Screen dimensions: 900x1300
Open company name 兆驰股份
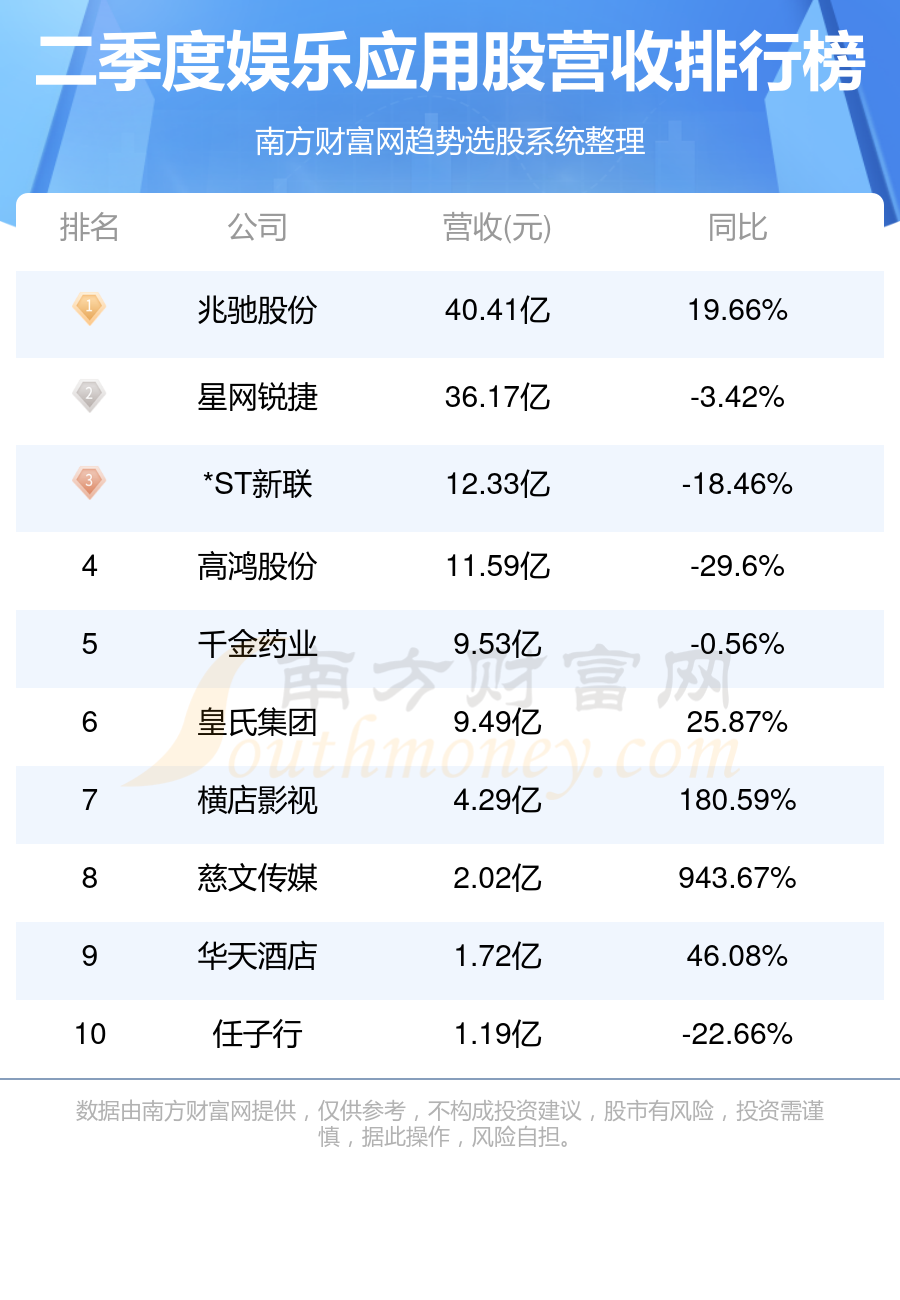(x=257, y=311)
